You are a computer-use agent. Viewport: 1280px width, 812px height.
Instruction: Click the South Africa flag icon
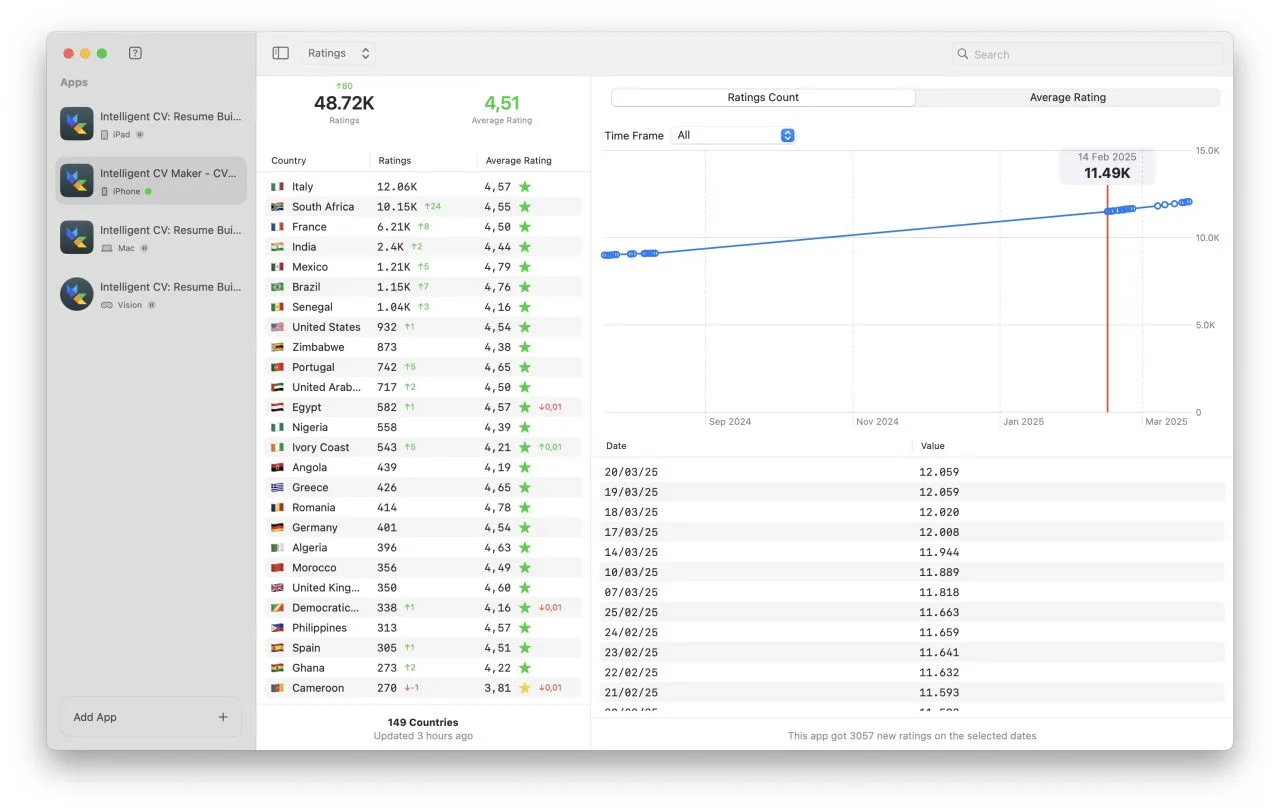[278, 207]
